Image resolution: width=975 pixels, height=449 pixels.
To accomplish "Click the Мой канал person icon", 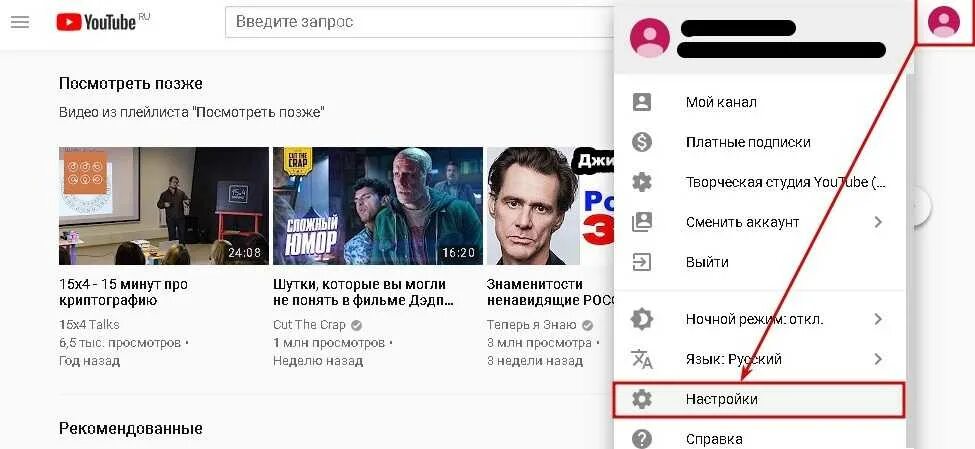I will point(641,102).
